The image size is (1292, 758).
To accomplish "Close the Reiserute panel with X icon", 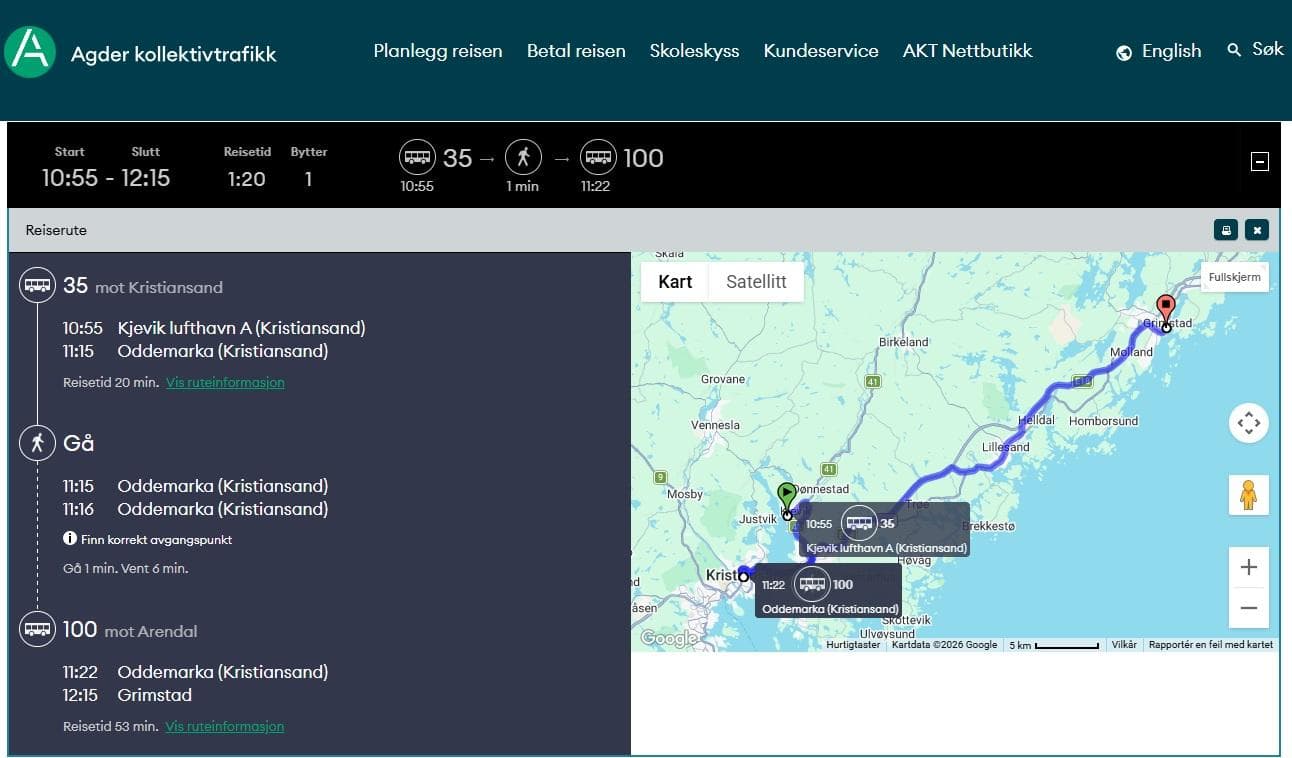I will [1257, 230].
